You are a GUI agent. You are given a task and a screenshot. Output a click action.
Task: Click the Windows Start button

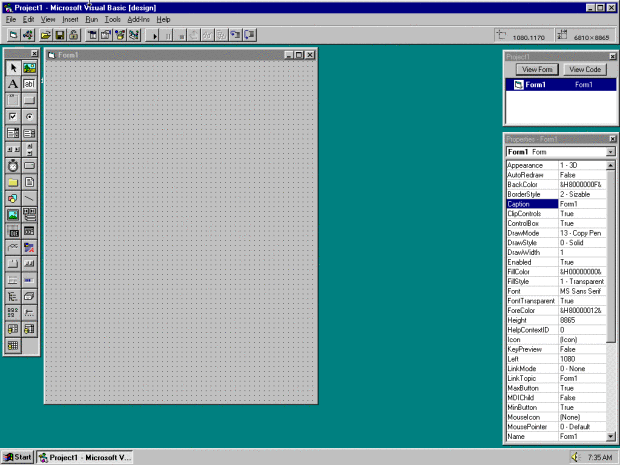18,457
